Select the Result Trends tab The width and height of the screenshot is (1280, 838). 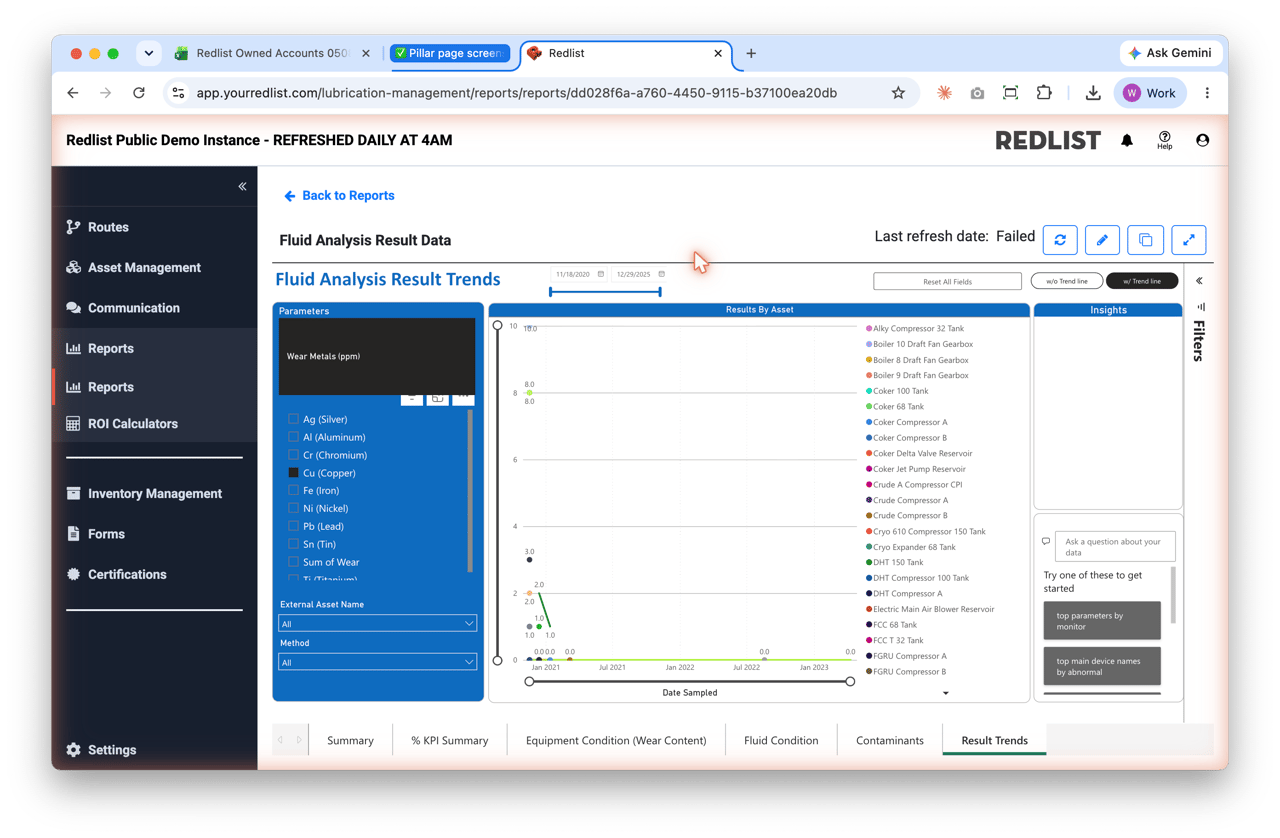pos(994,740)
